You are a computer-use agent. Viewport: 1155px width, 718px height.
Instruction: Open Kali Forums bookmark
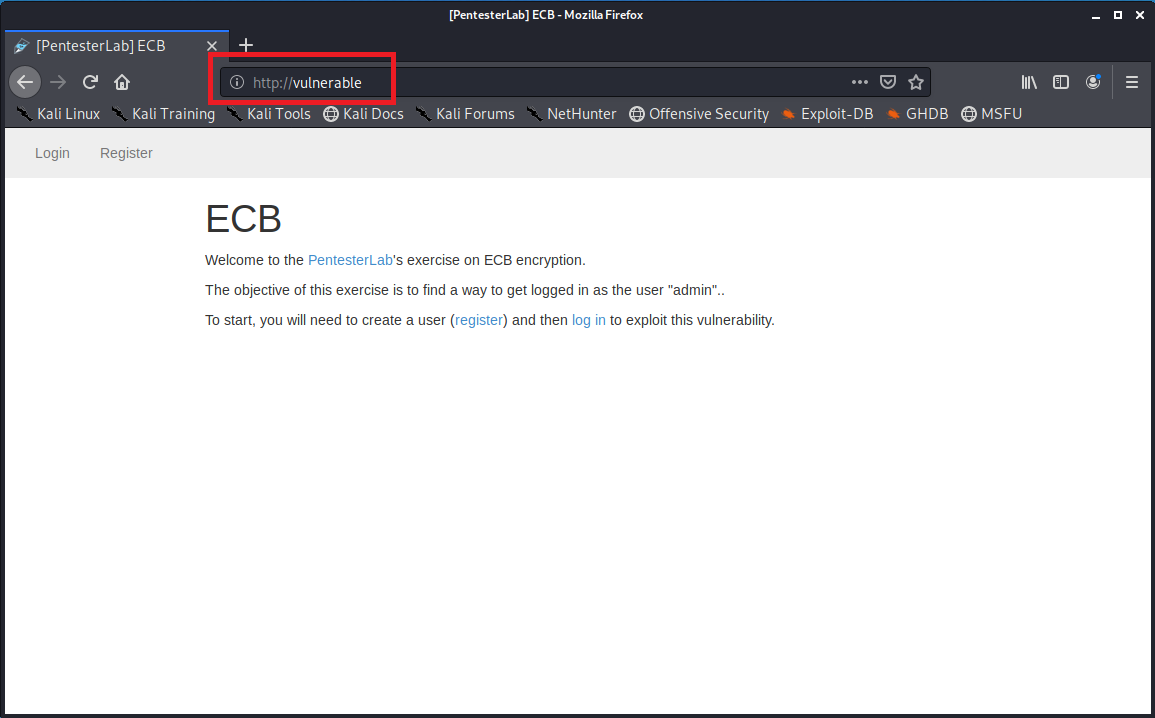(x=466, y=114)
